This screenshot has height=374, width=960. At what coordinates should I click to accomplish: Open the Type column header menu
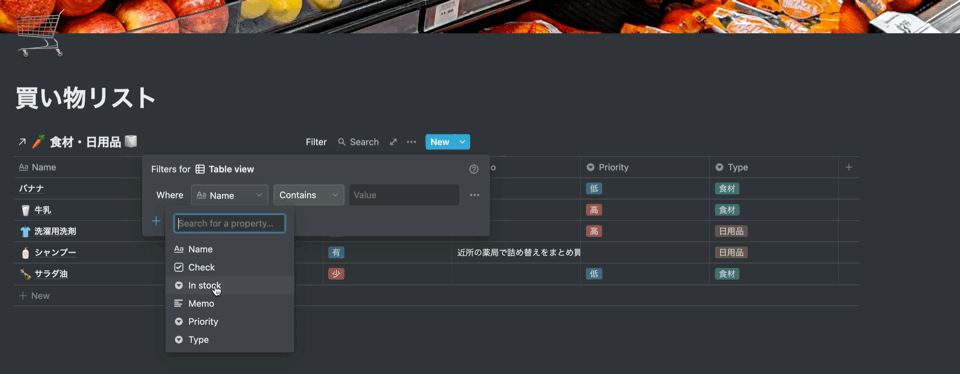click(x=731, y=167)
